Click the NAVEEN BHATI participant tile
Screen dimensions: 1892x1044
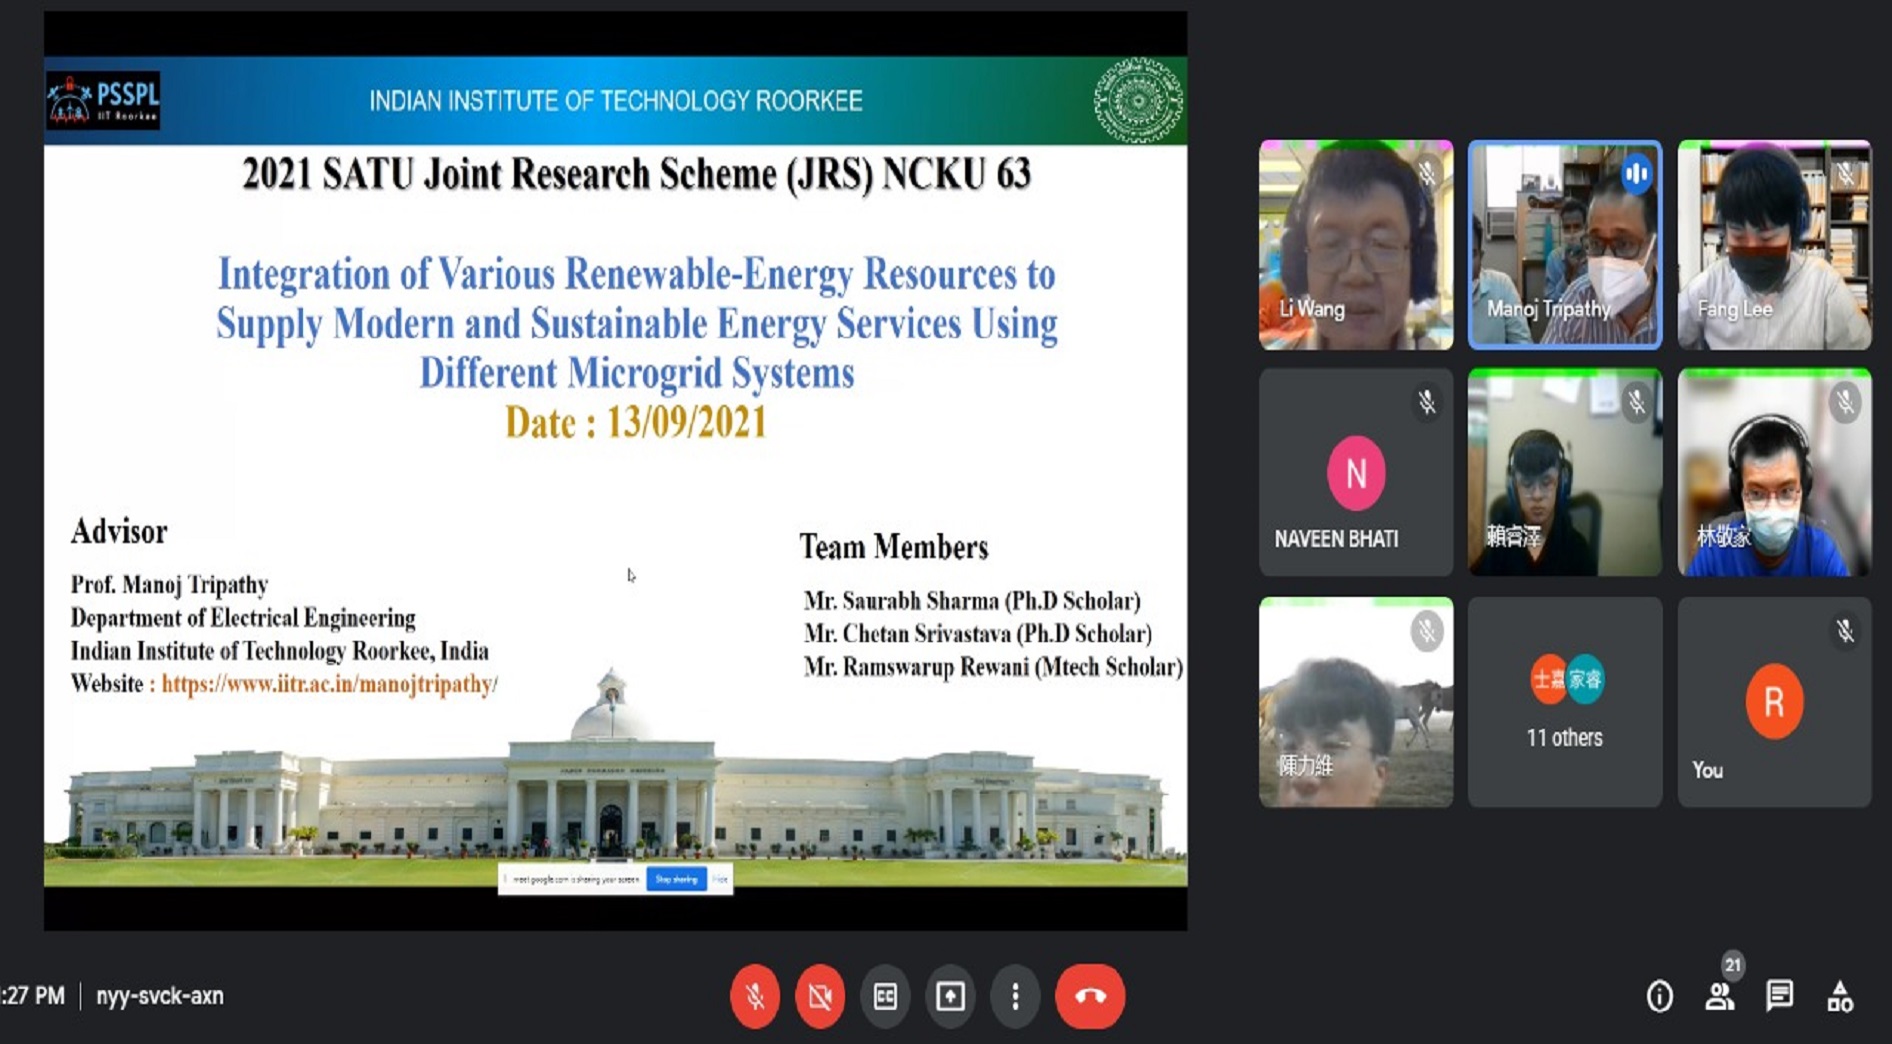[x=1355, y=472]
